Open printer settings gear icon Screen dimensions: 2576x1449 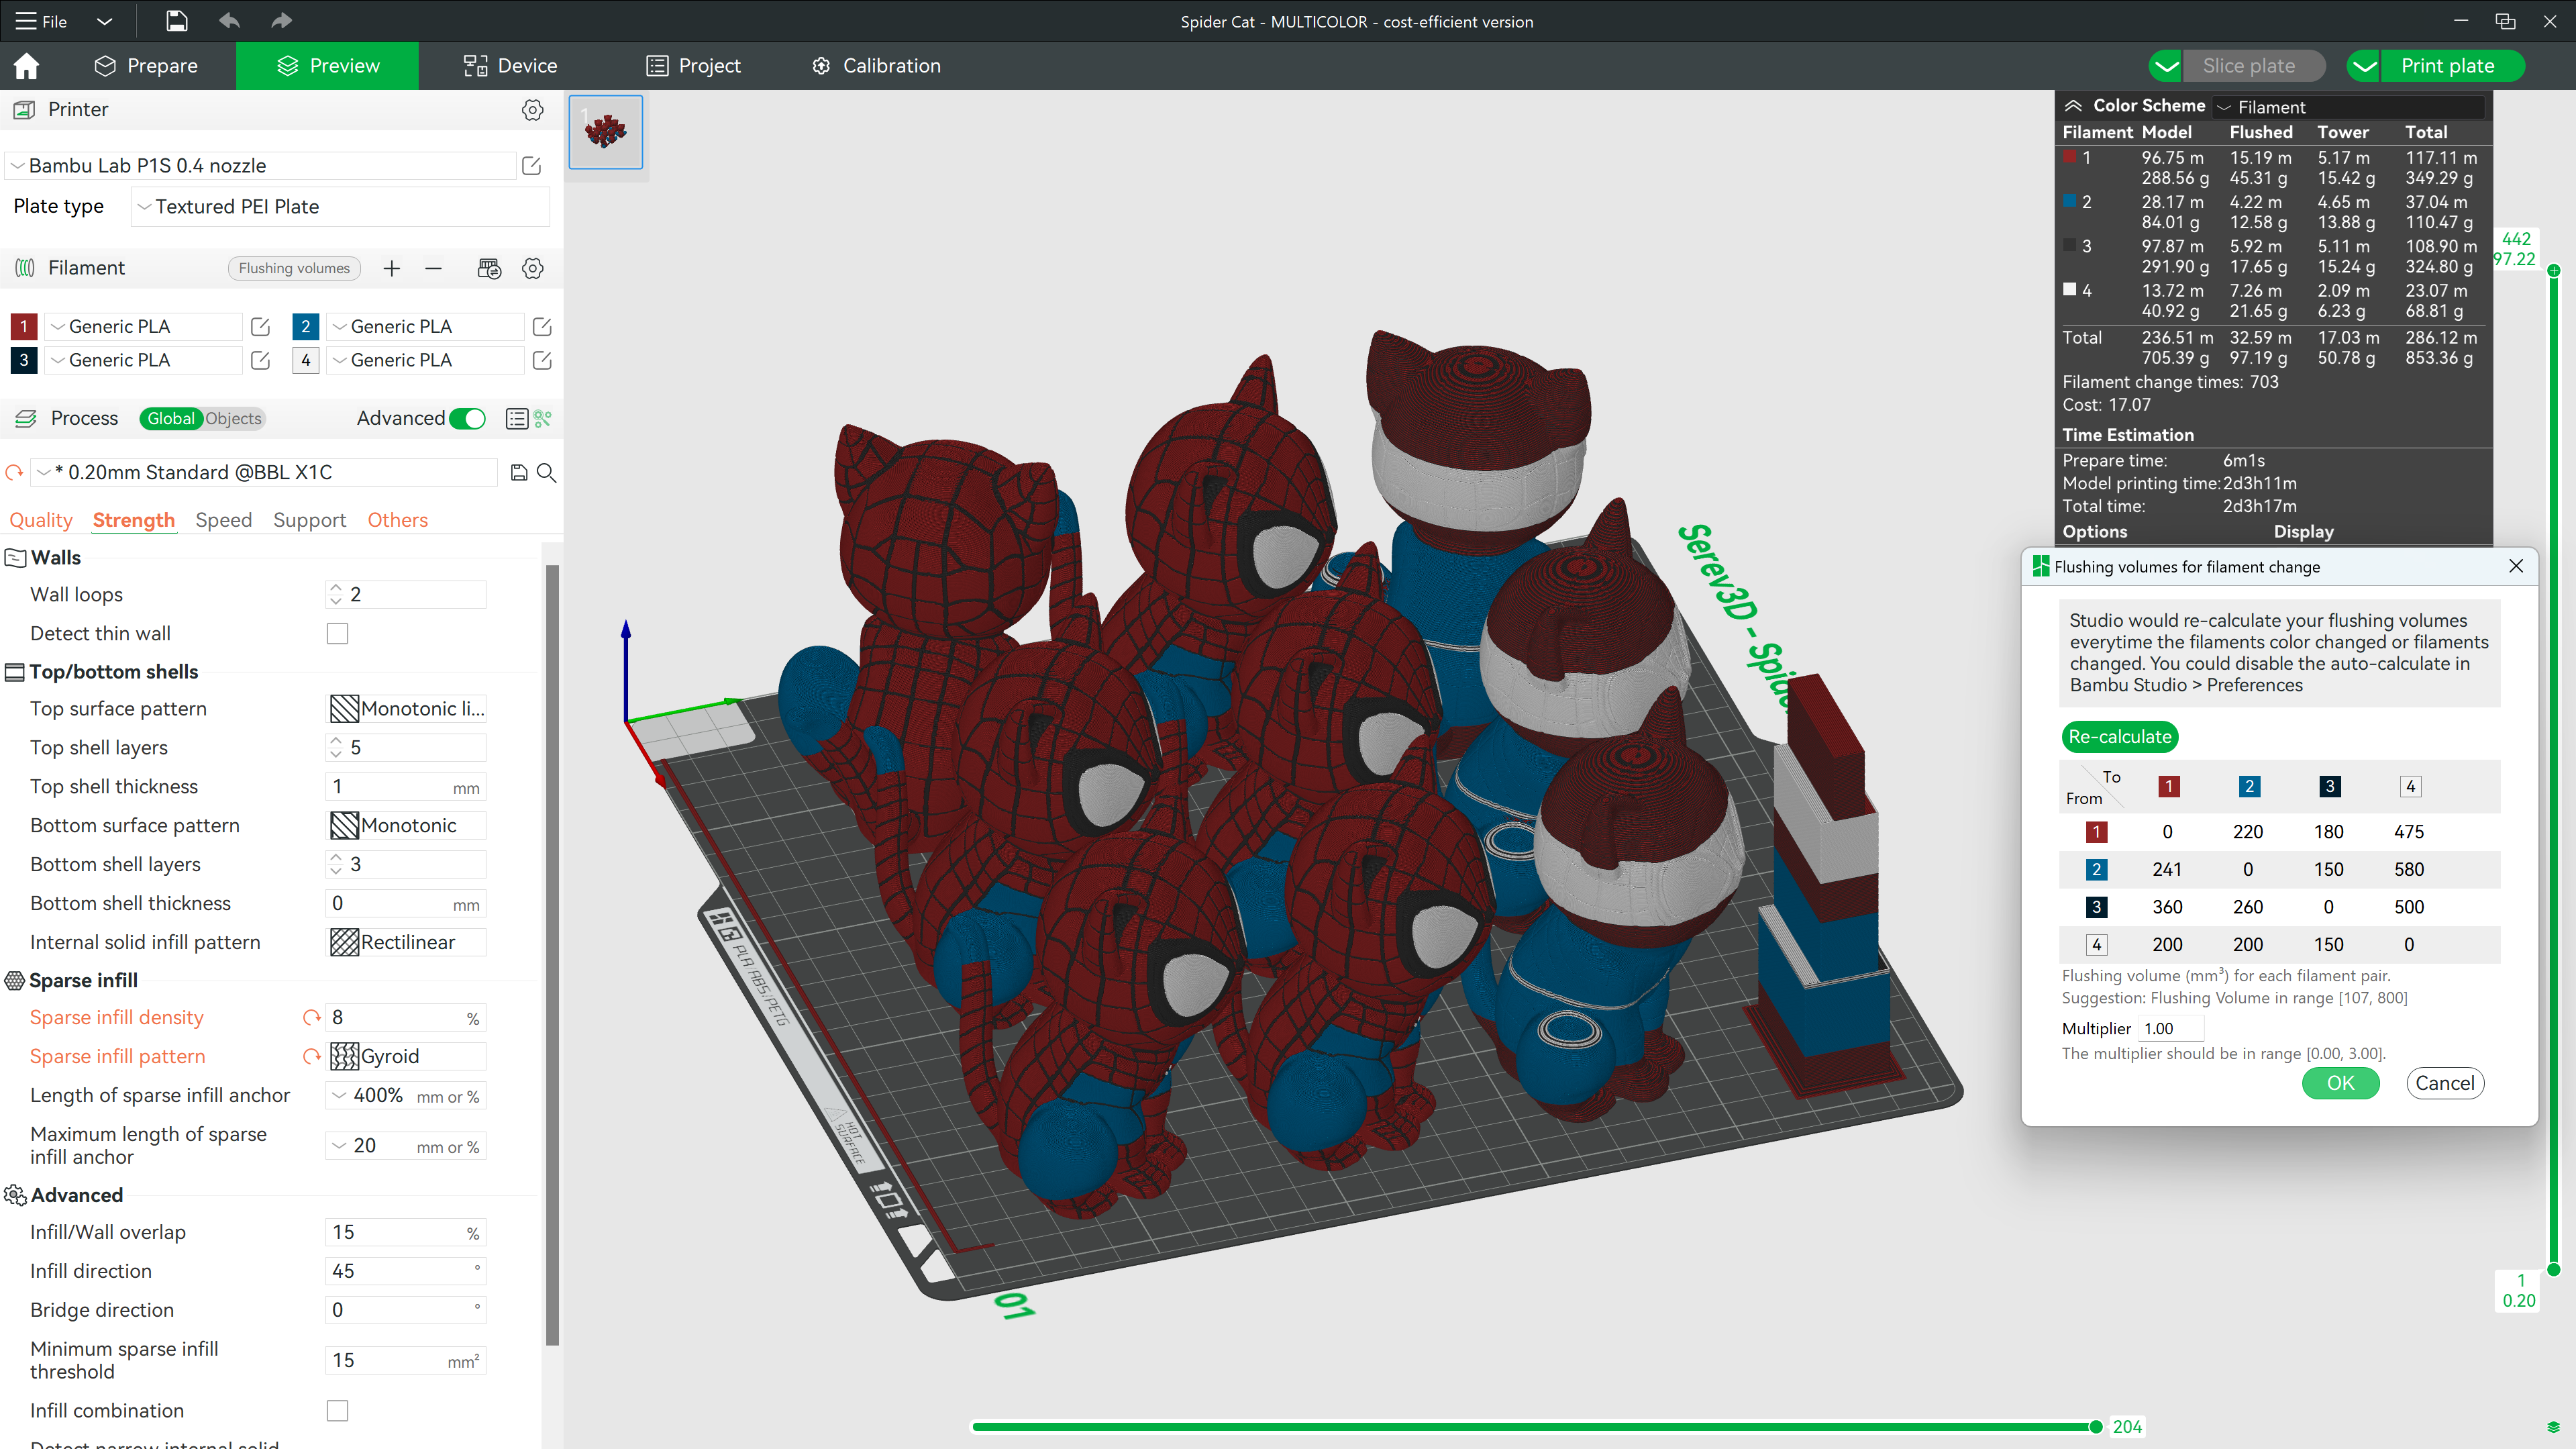click(533, 110)
